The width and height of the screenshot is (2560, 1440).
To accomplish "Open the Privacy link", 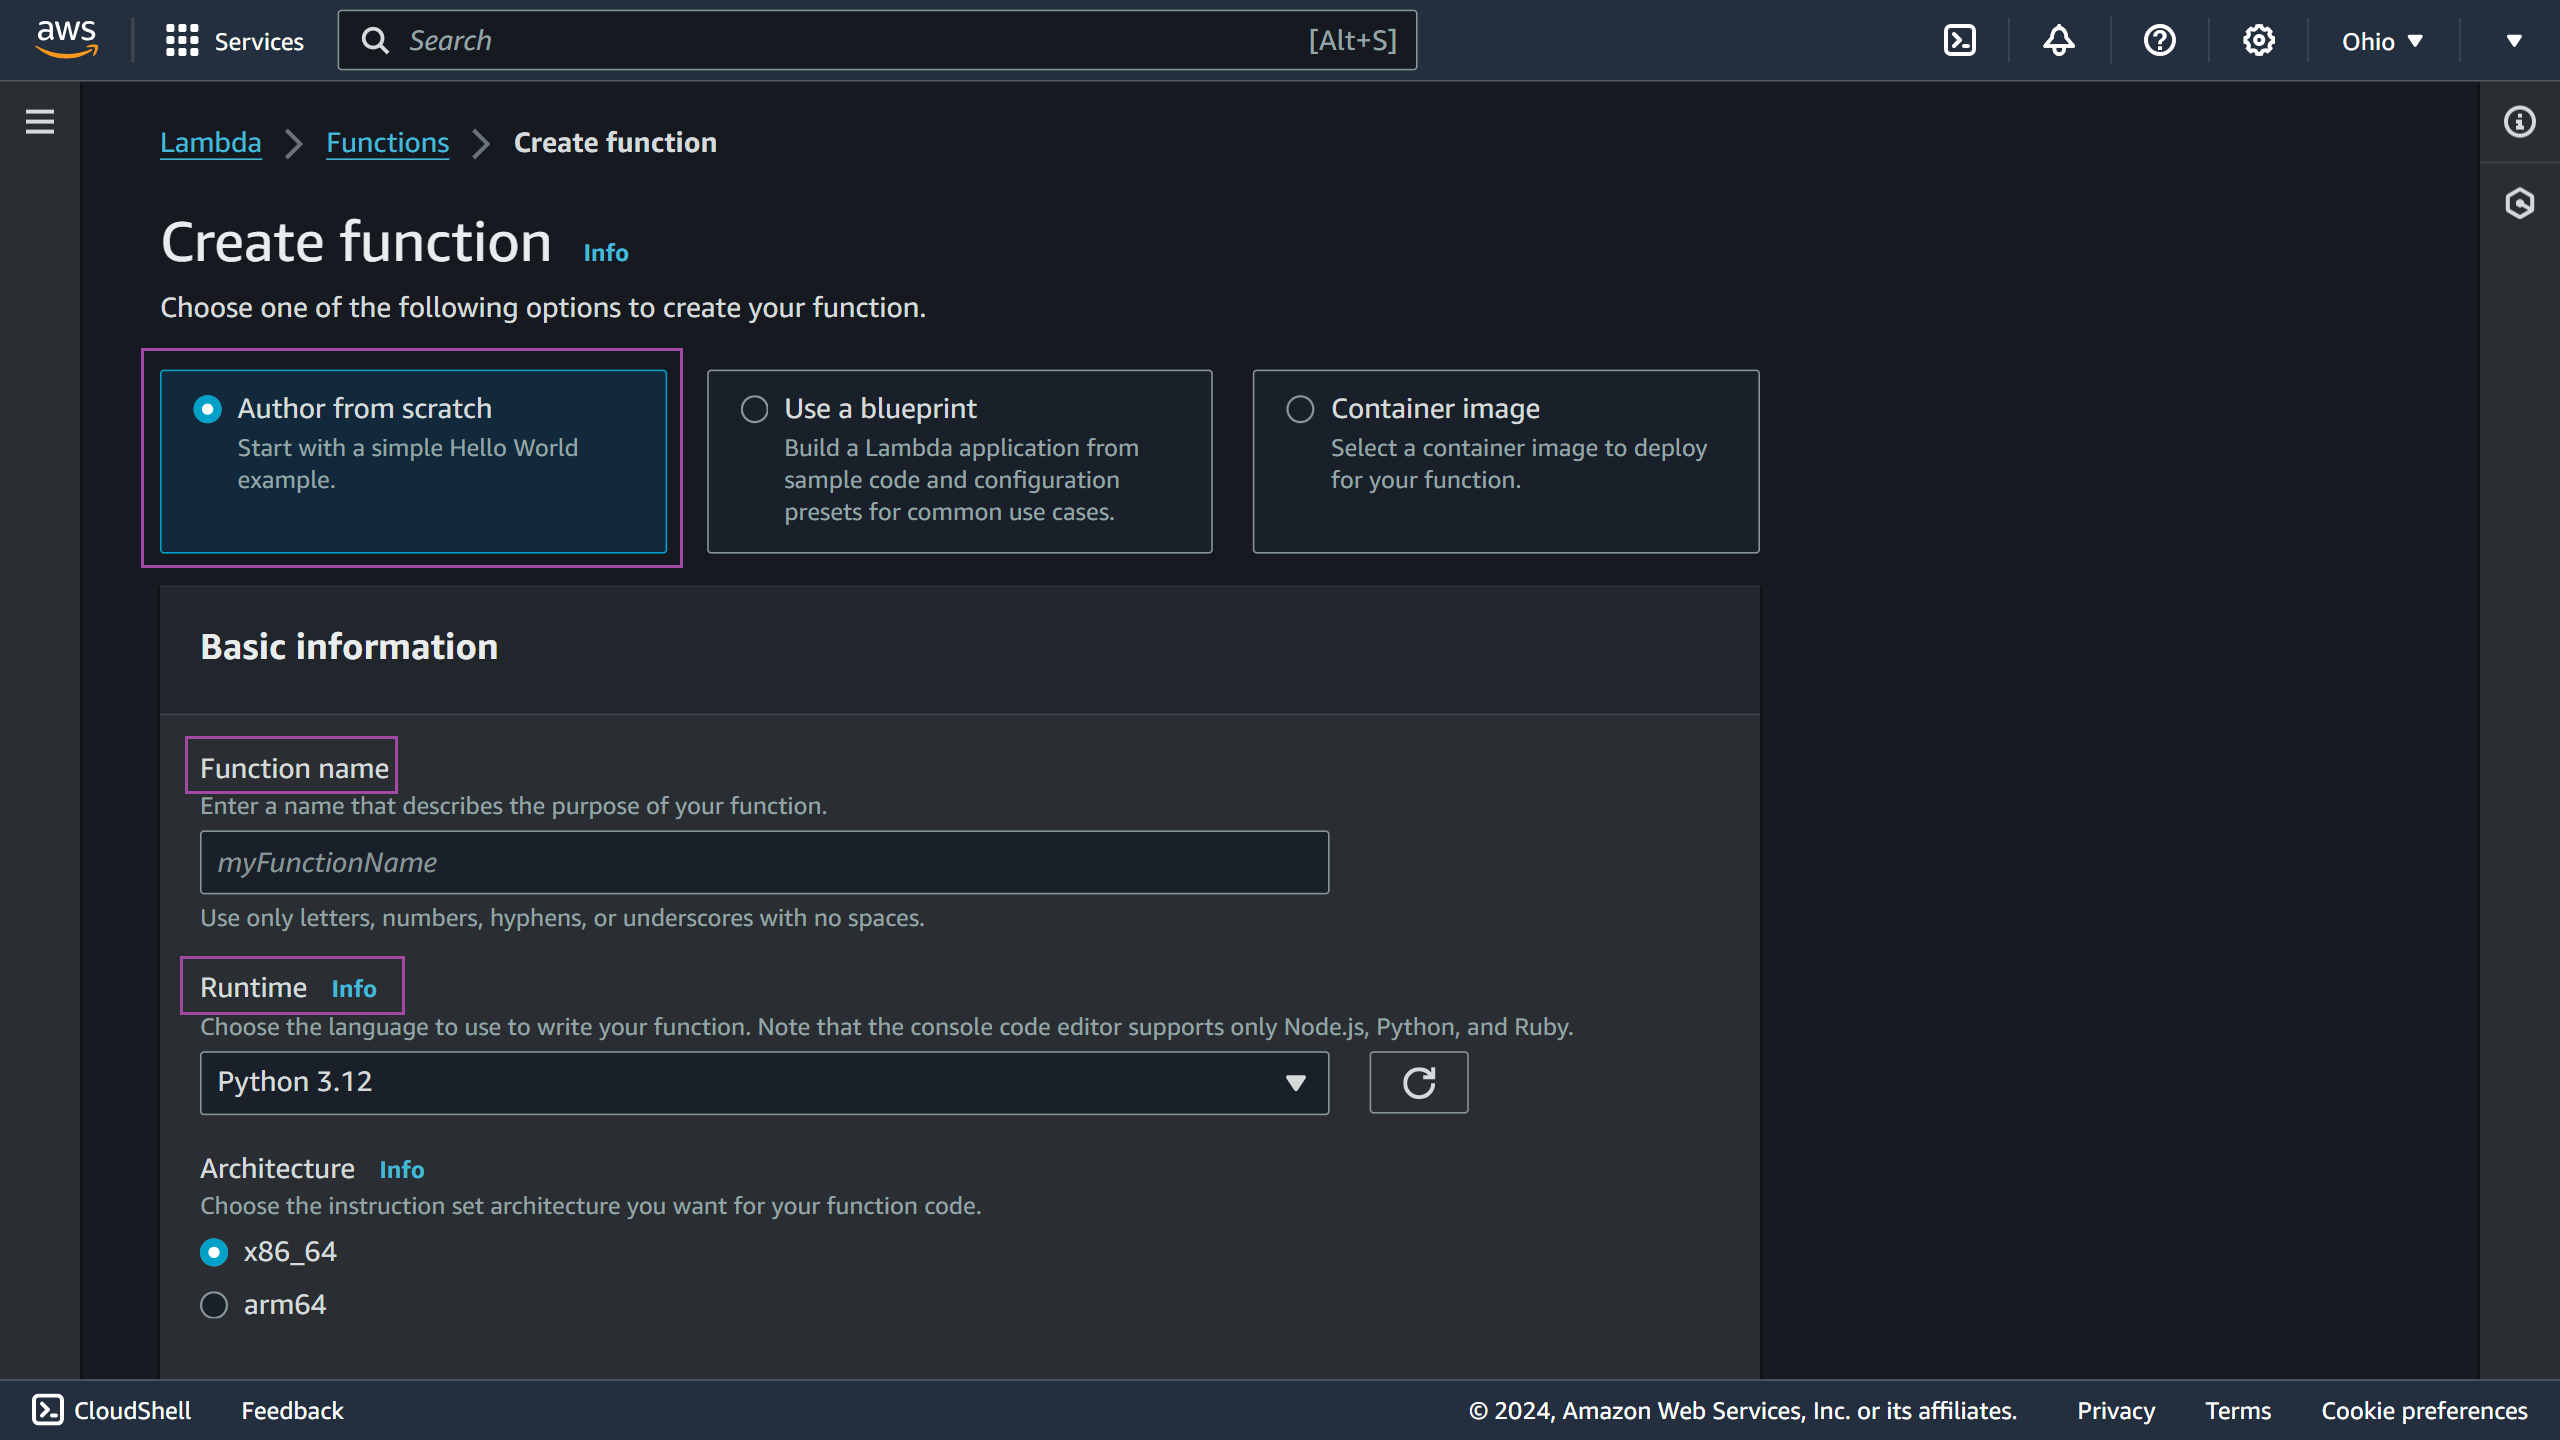I will pos(2116,1411).
